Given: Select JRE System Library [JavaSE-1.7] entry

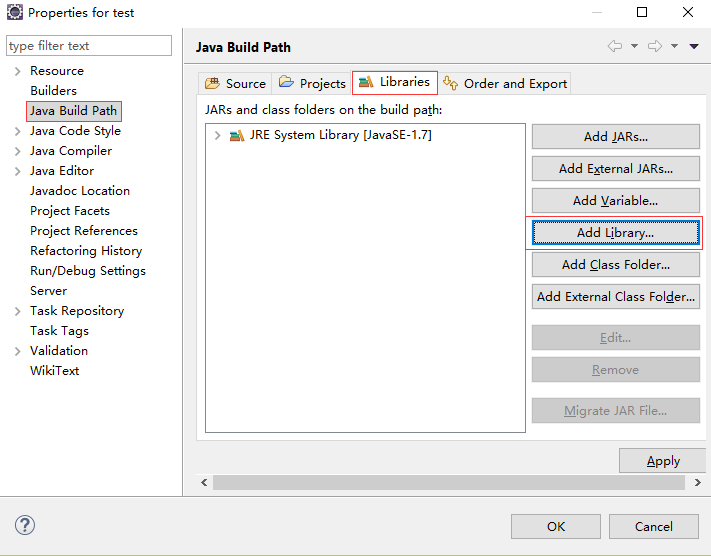Looking at the screenshot, I should 341,135.
